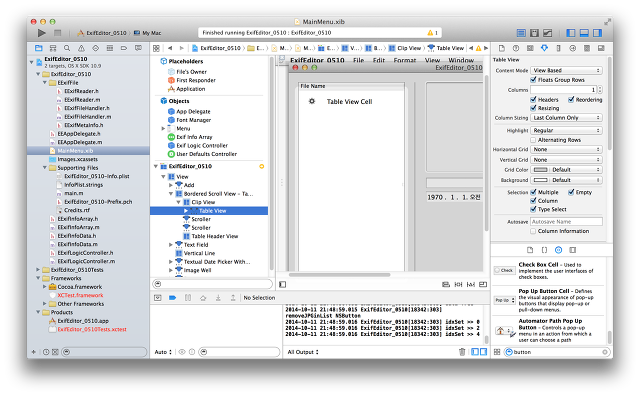Open View menu in the design canvas
640x396 pixels.
point(432,60)
